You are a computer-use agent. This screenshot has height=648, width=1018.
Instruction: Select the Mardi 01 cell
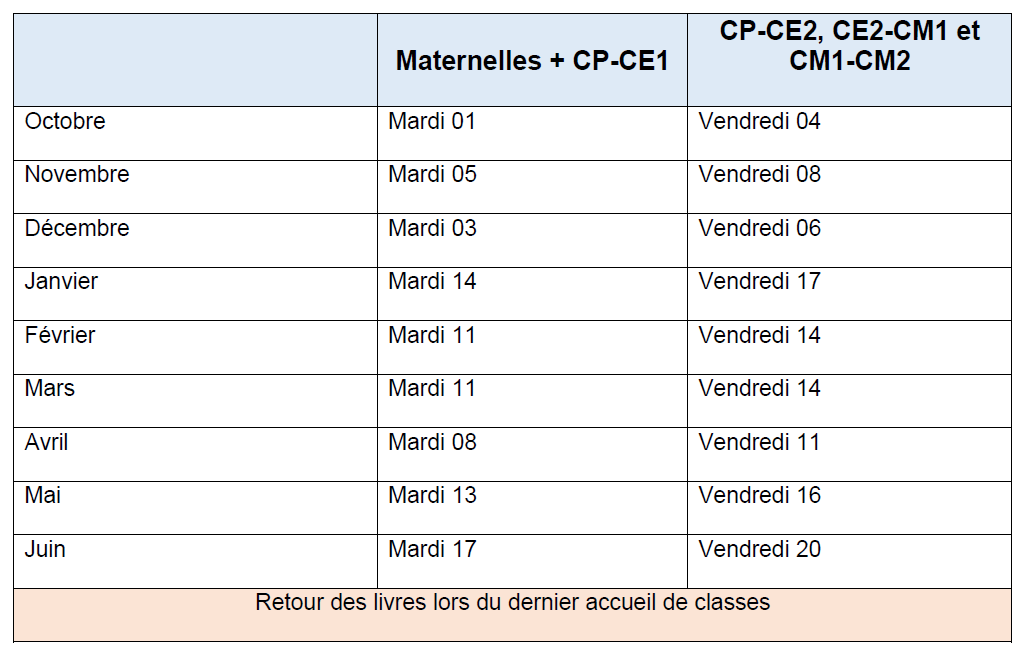[x=432, y=122]
